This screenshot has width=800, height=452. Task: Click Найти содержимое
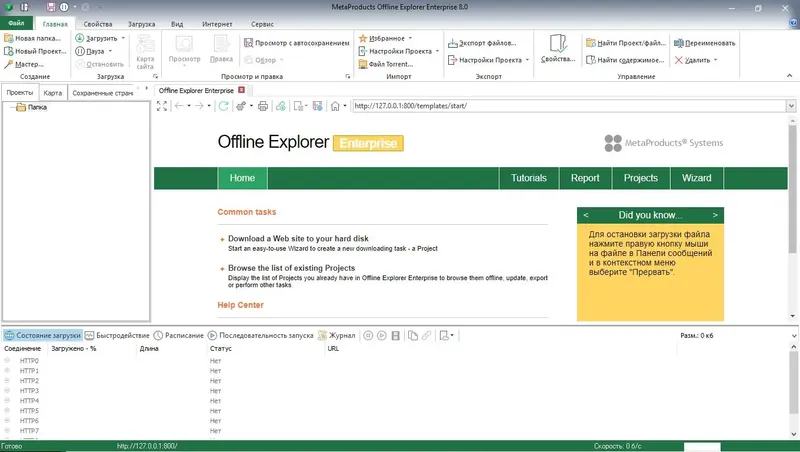point(625,60)
